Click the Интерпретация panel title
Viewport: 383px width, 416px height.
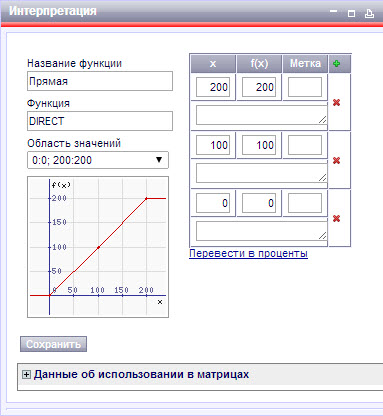(x=53, y=11)
